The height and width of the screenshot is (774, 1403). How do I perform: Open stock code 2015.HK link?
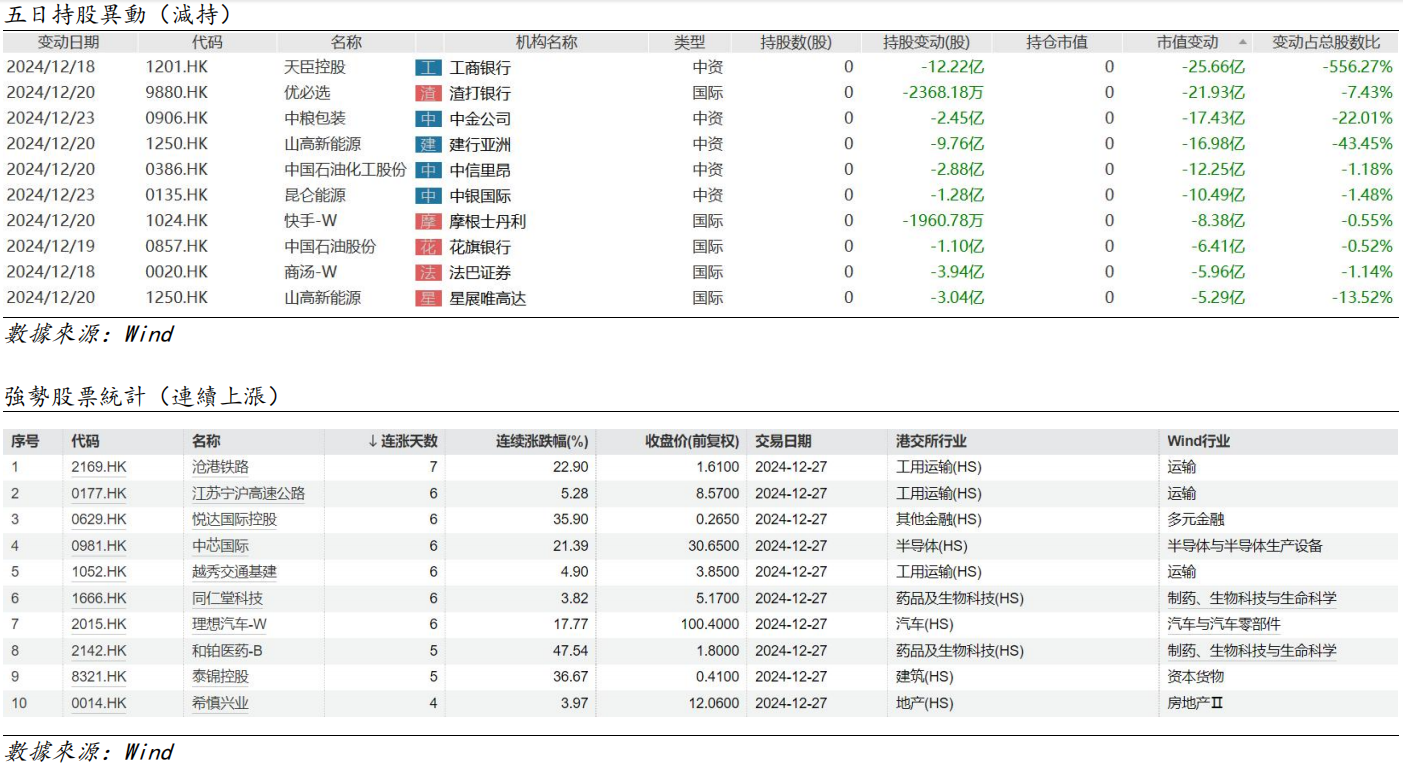(99, 624)
